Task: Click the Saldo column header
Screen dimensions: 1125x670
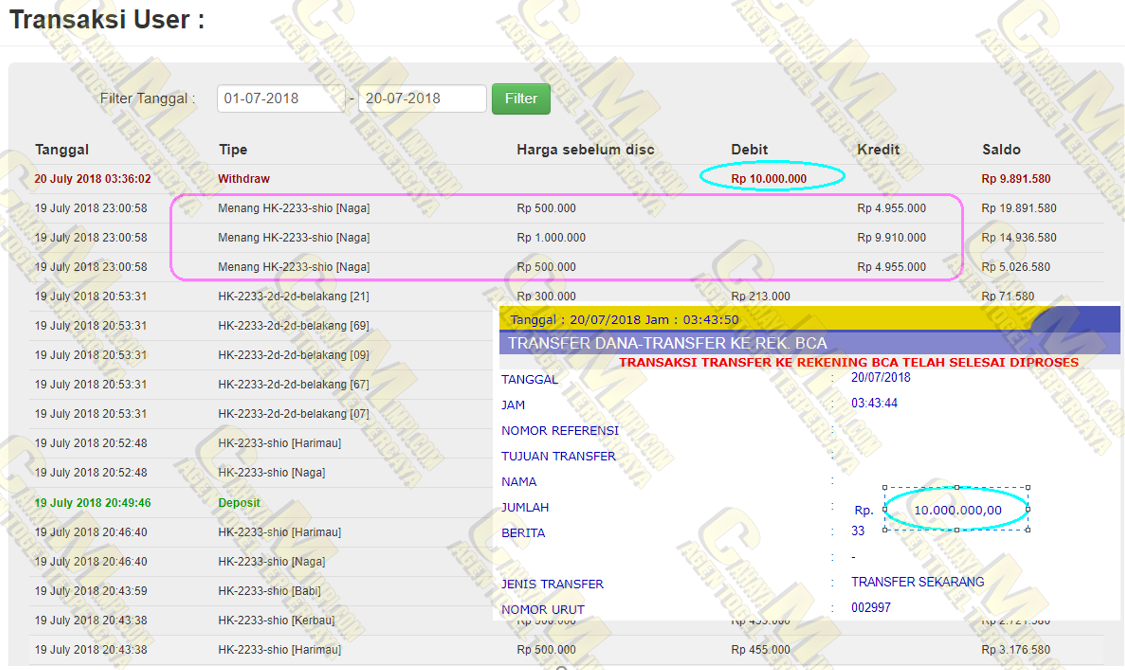Action: pos(1001,149)
